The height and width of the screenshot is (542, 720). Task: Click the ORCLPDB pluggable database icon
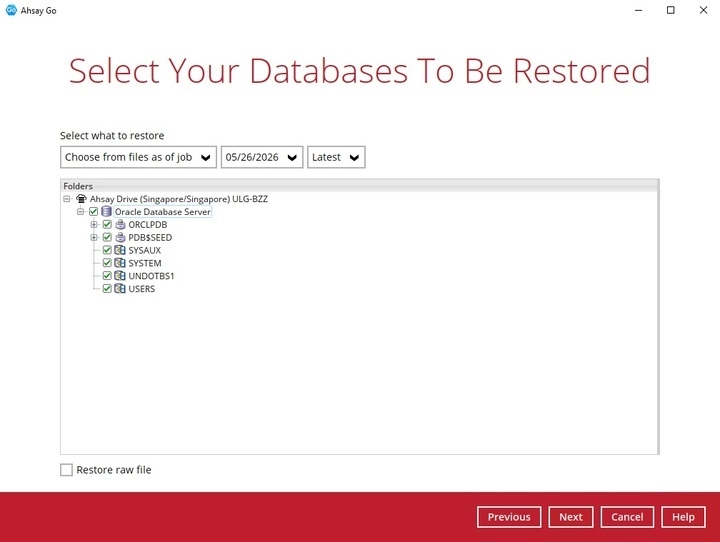pos(120,225)
